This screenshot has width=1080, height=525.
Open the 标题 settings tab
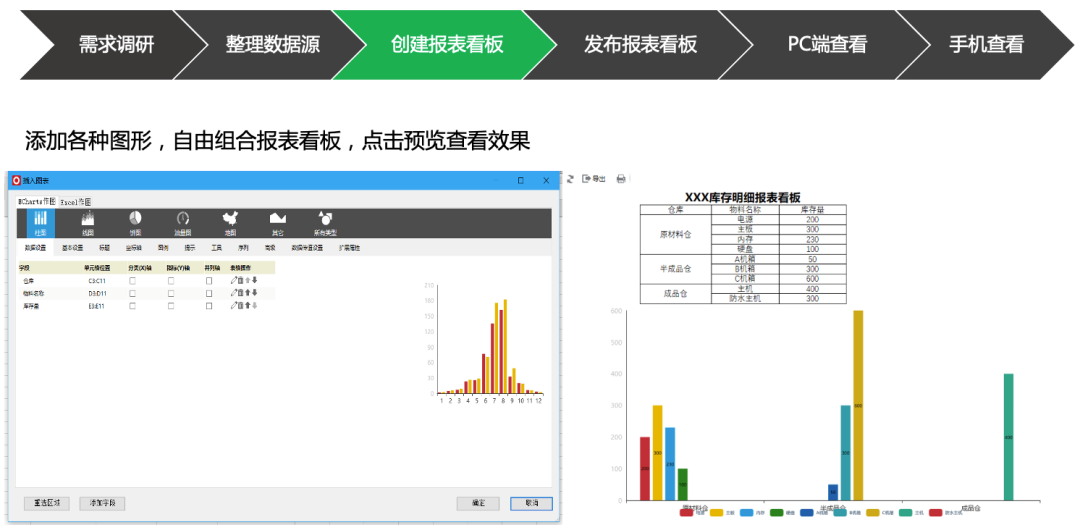pyautogui.click(x=104, y=247)
